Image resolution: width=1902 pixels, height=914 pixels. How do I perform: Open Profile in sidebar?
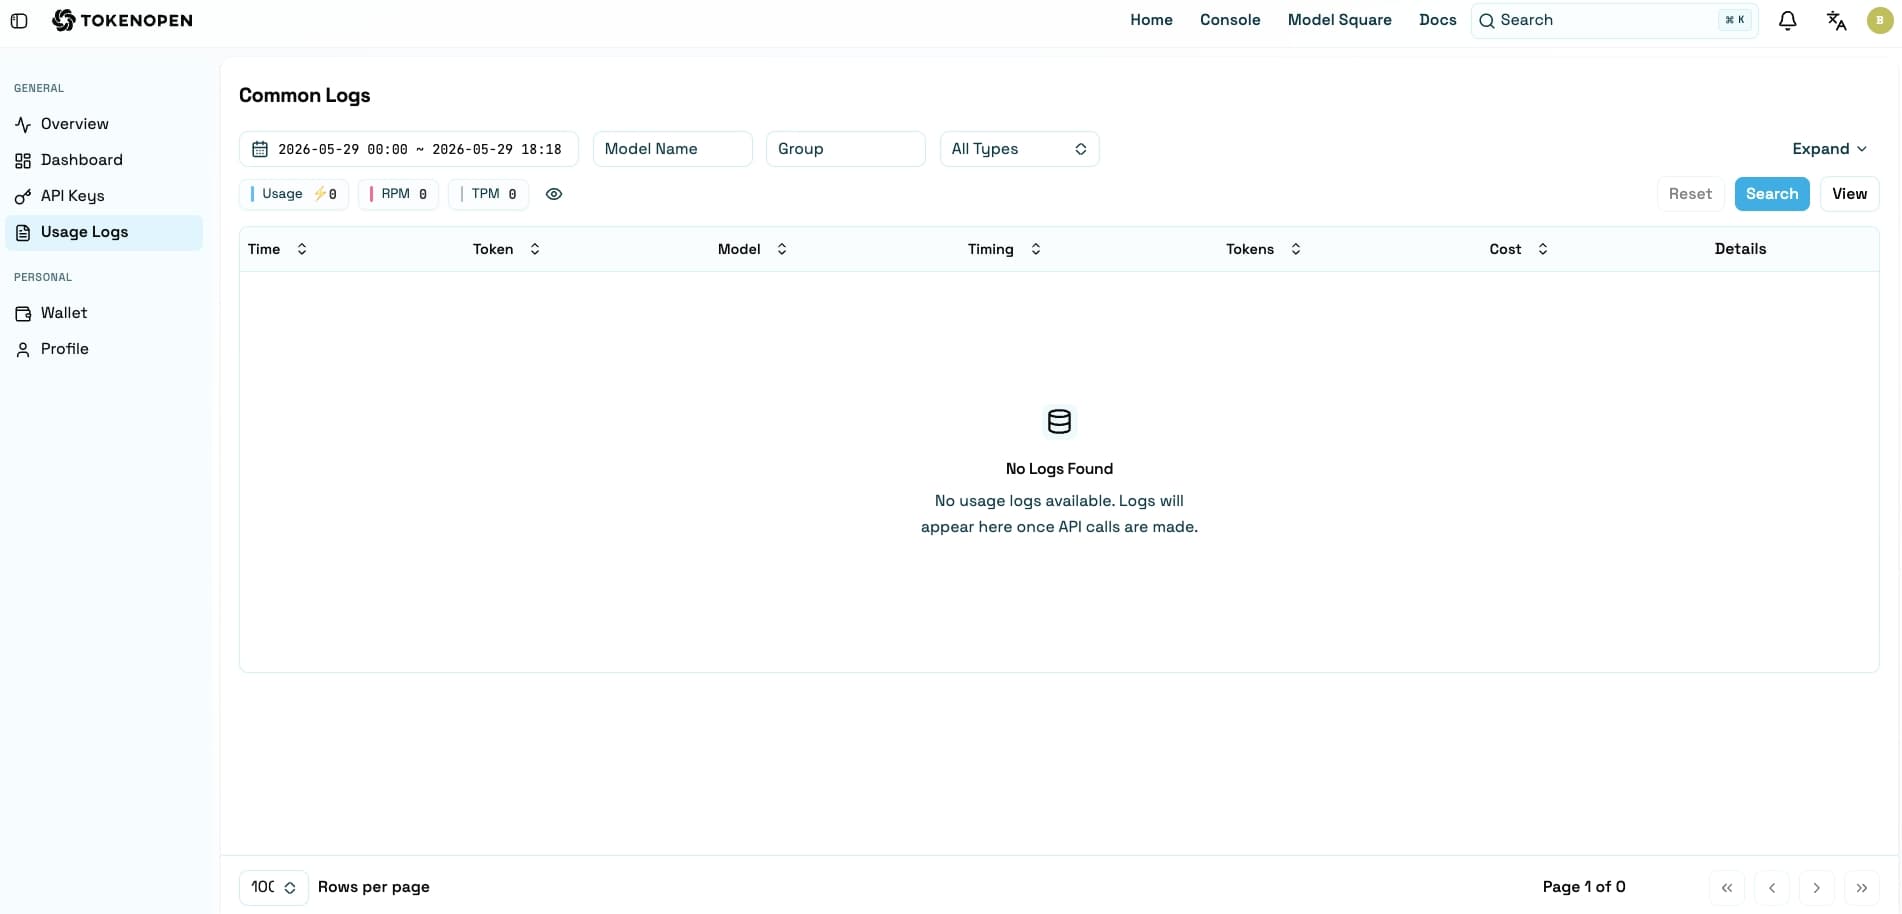(x=104, y=349)
